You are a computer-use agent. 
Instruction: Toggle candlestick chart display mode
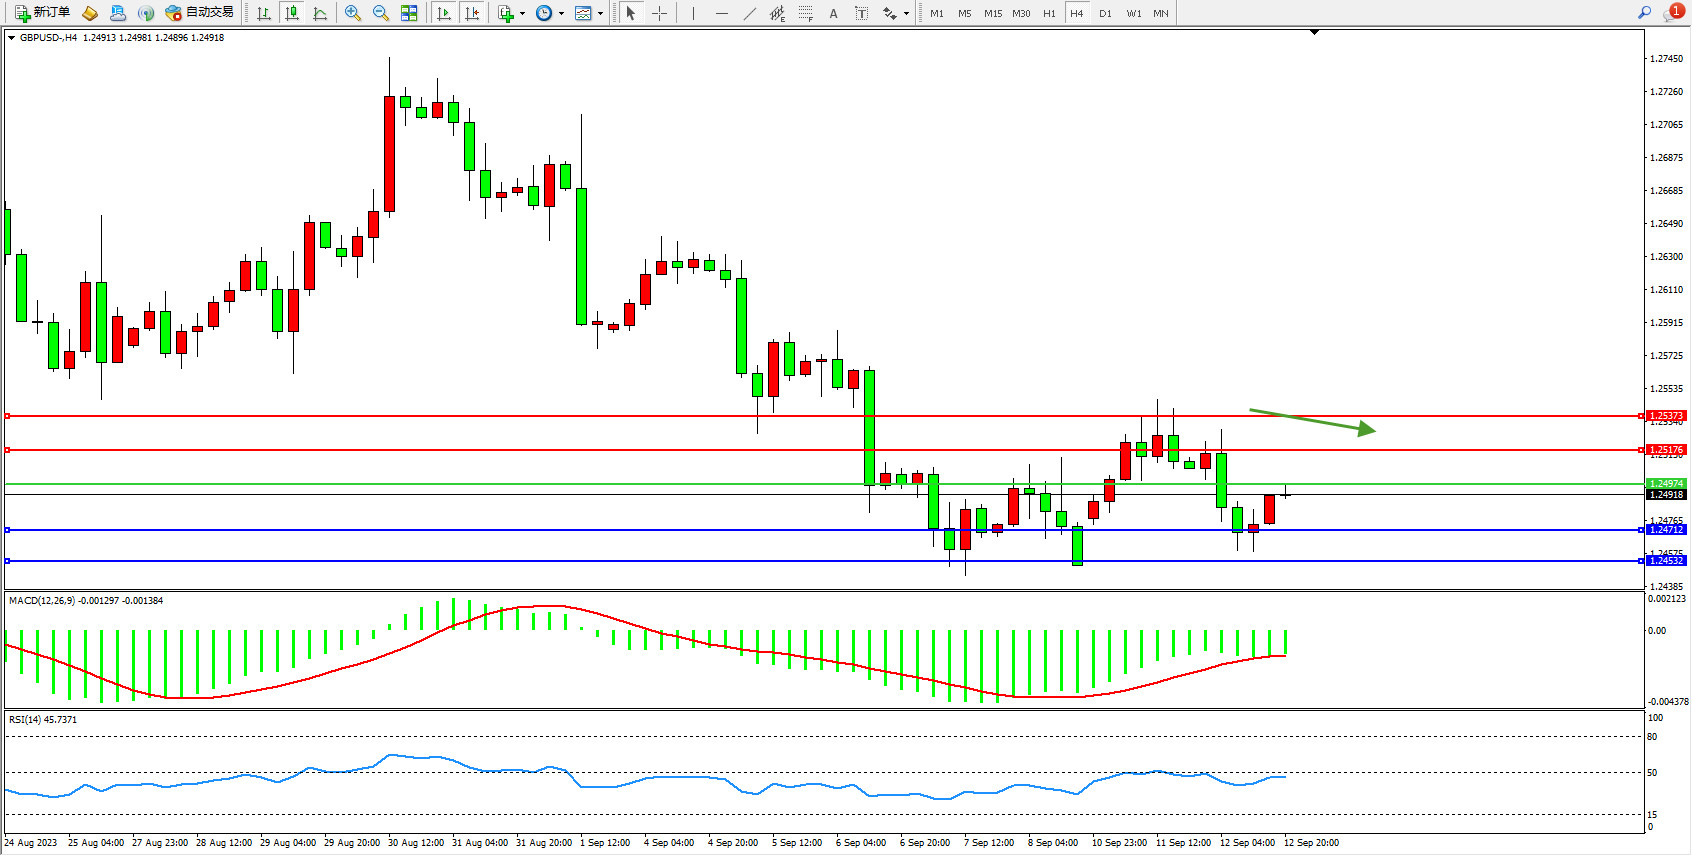coord(292,13)
